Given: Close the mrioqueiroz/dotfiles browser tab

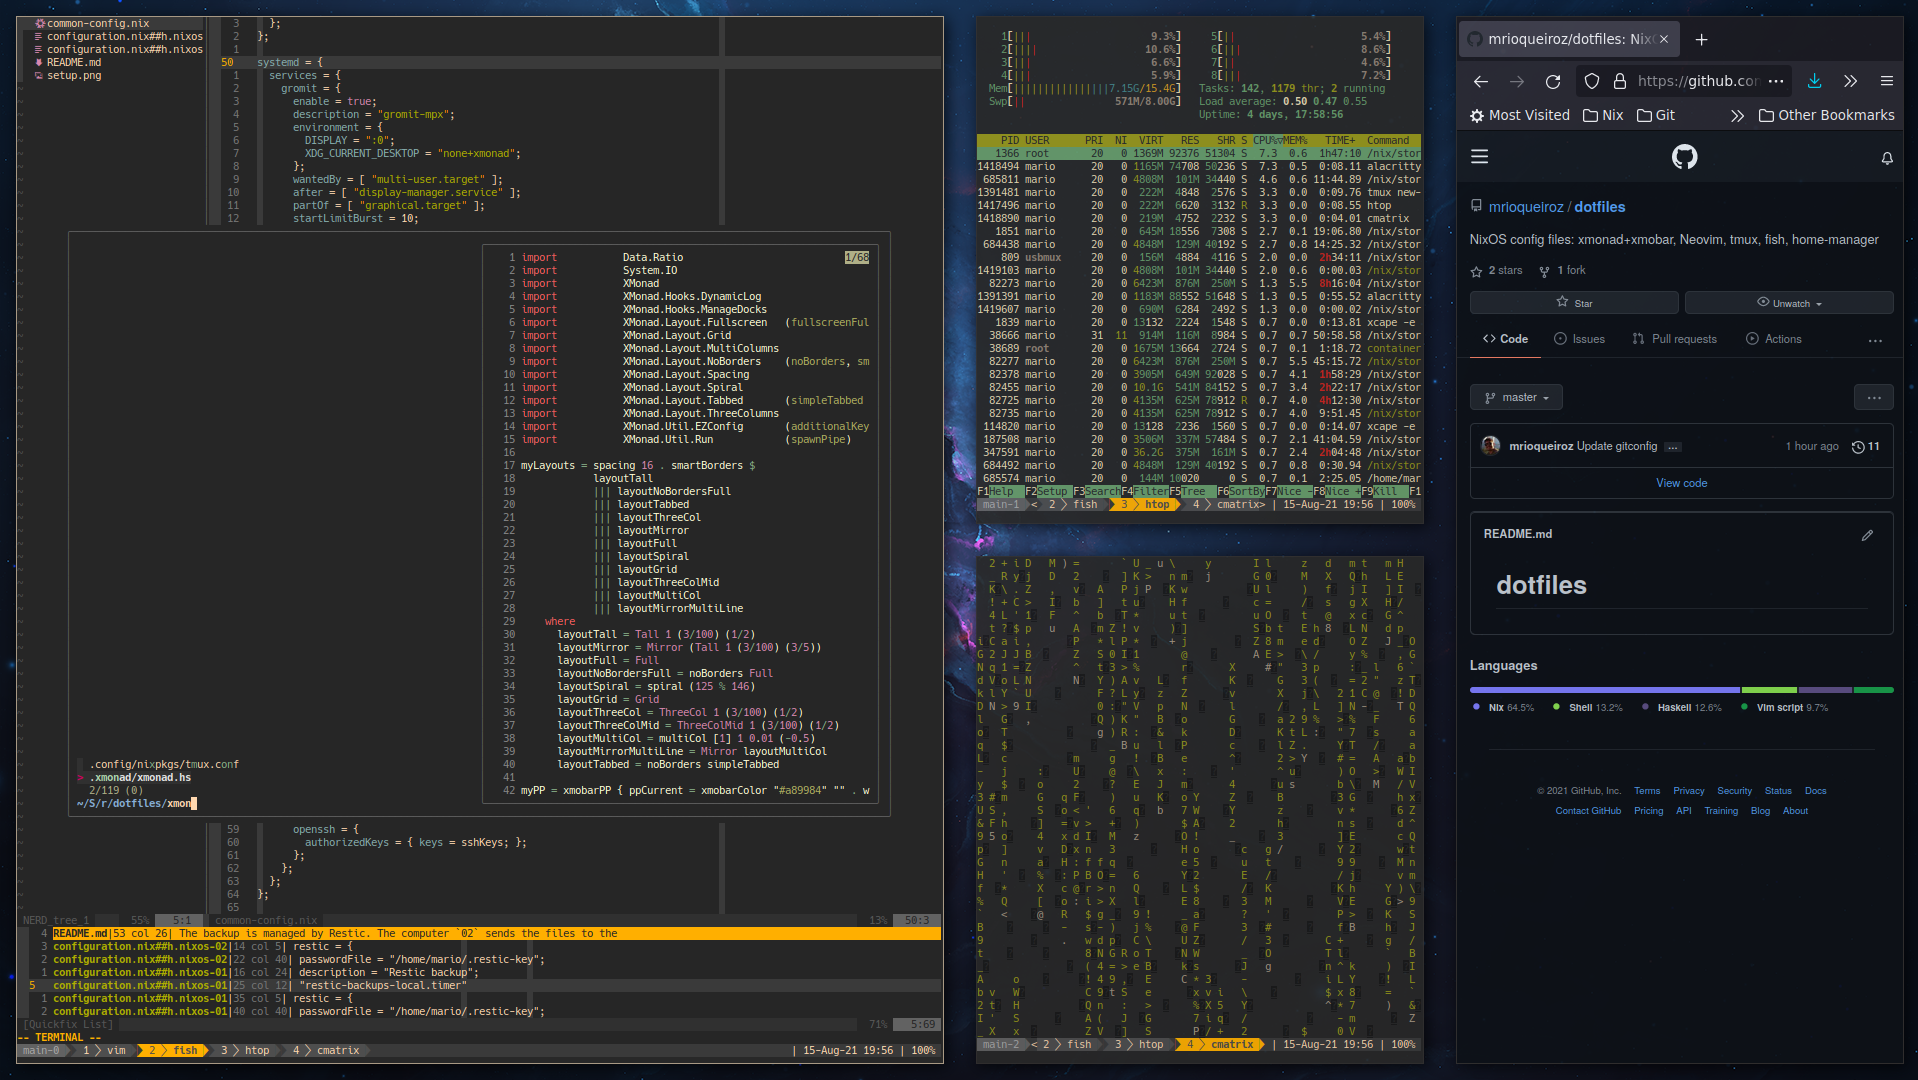Looking at the screenshot, I should (x=1664, y=40).
